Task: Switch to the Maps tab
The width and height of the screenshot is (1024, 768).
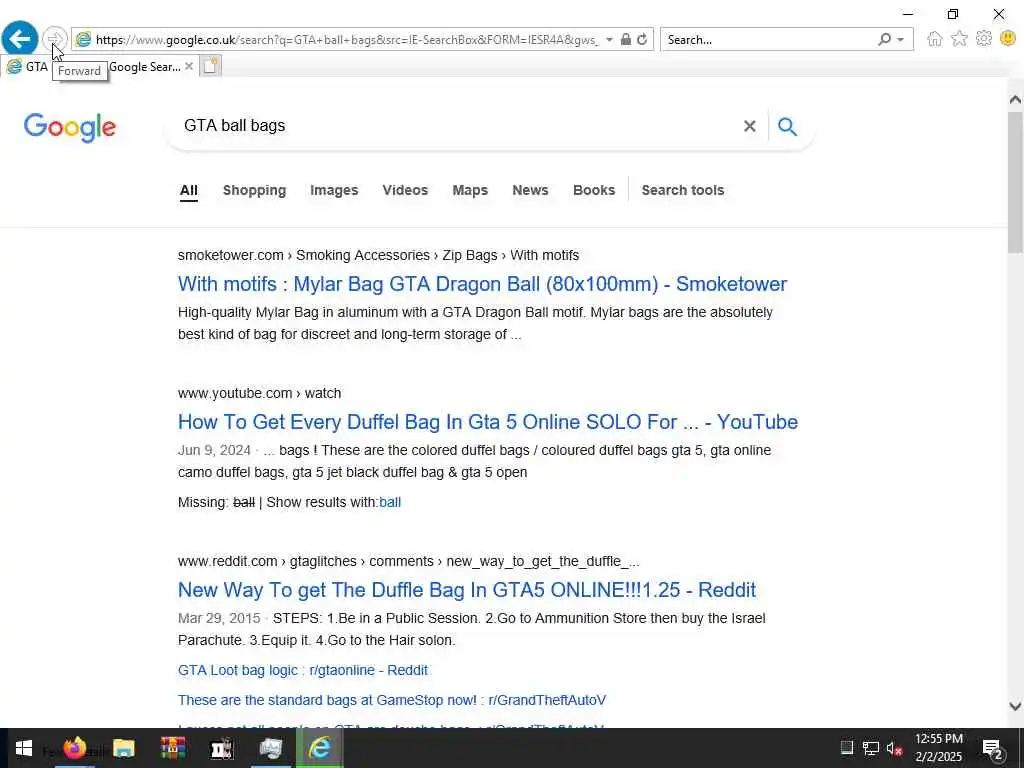Action: tap(470, 190)
